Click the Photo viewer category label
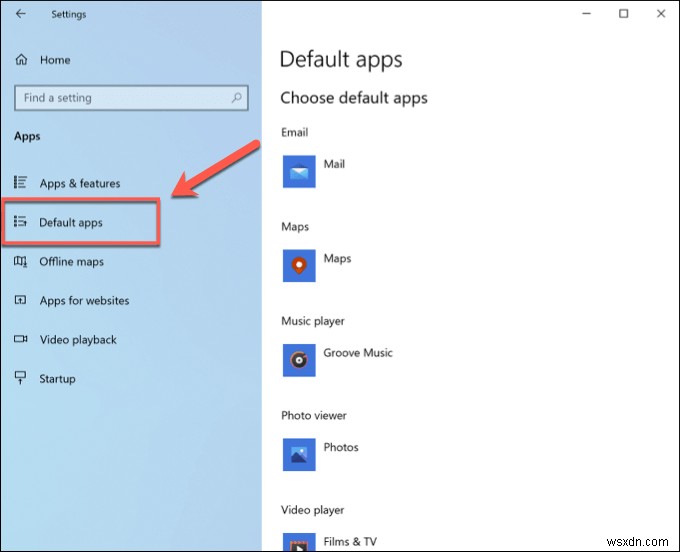Screen dimensions: 680x552 tap(314, 415)
